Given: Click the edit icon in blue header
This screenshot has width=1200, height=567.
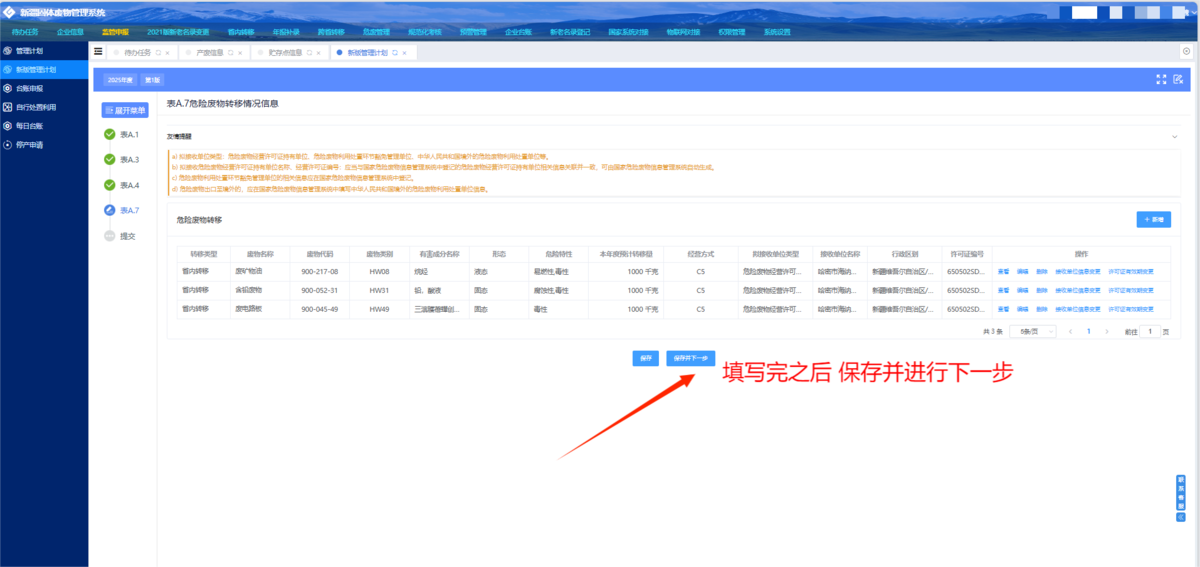Looking at the screenshot, I should 1178,79.
